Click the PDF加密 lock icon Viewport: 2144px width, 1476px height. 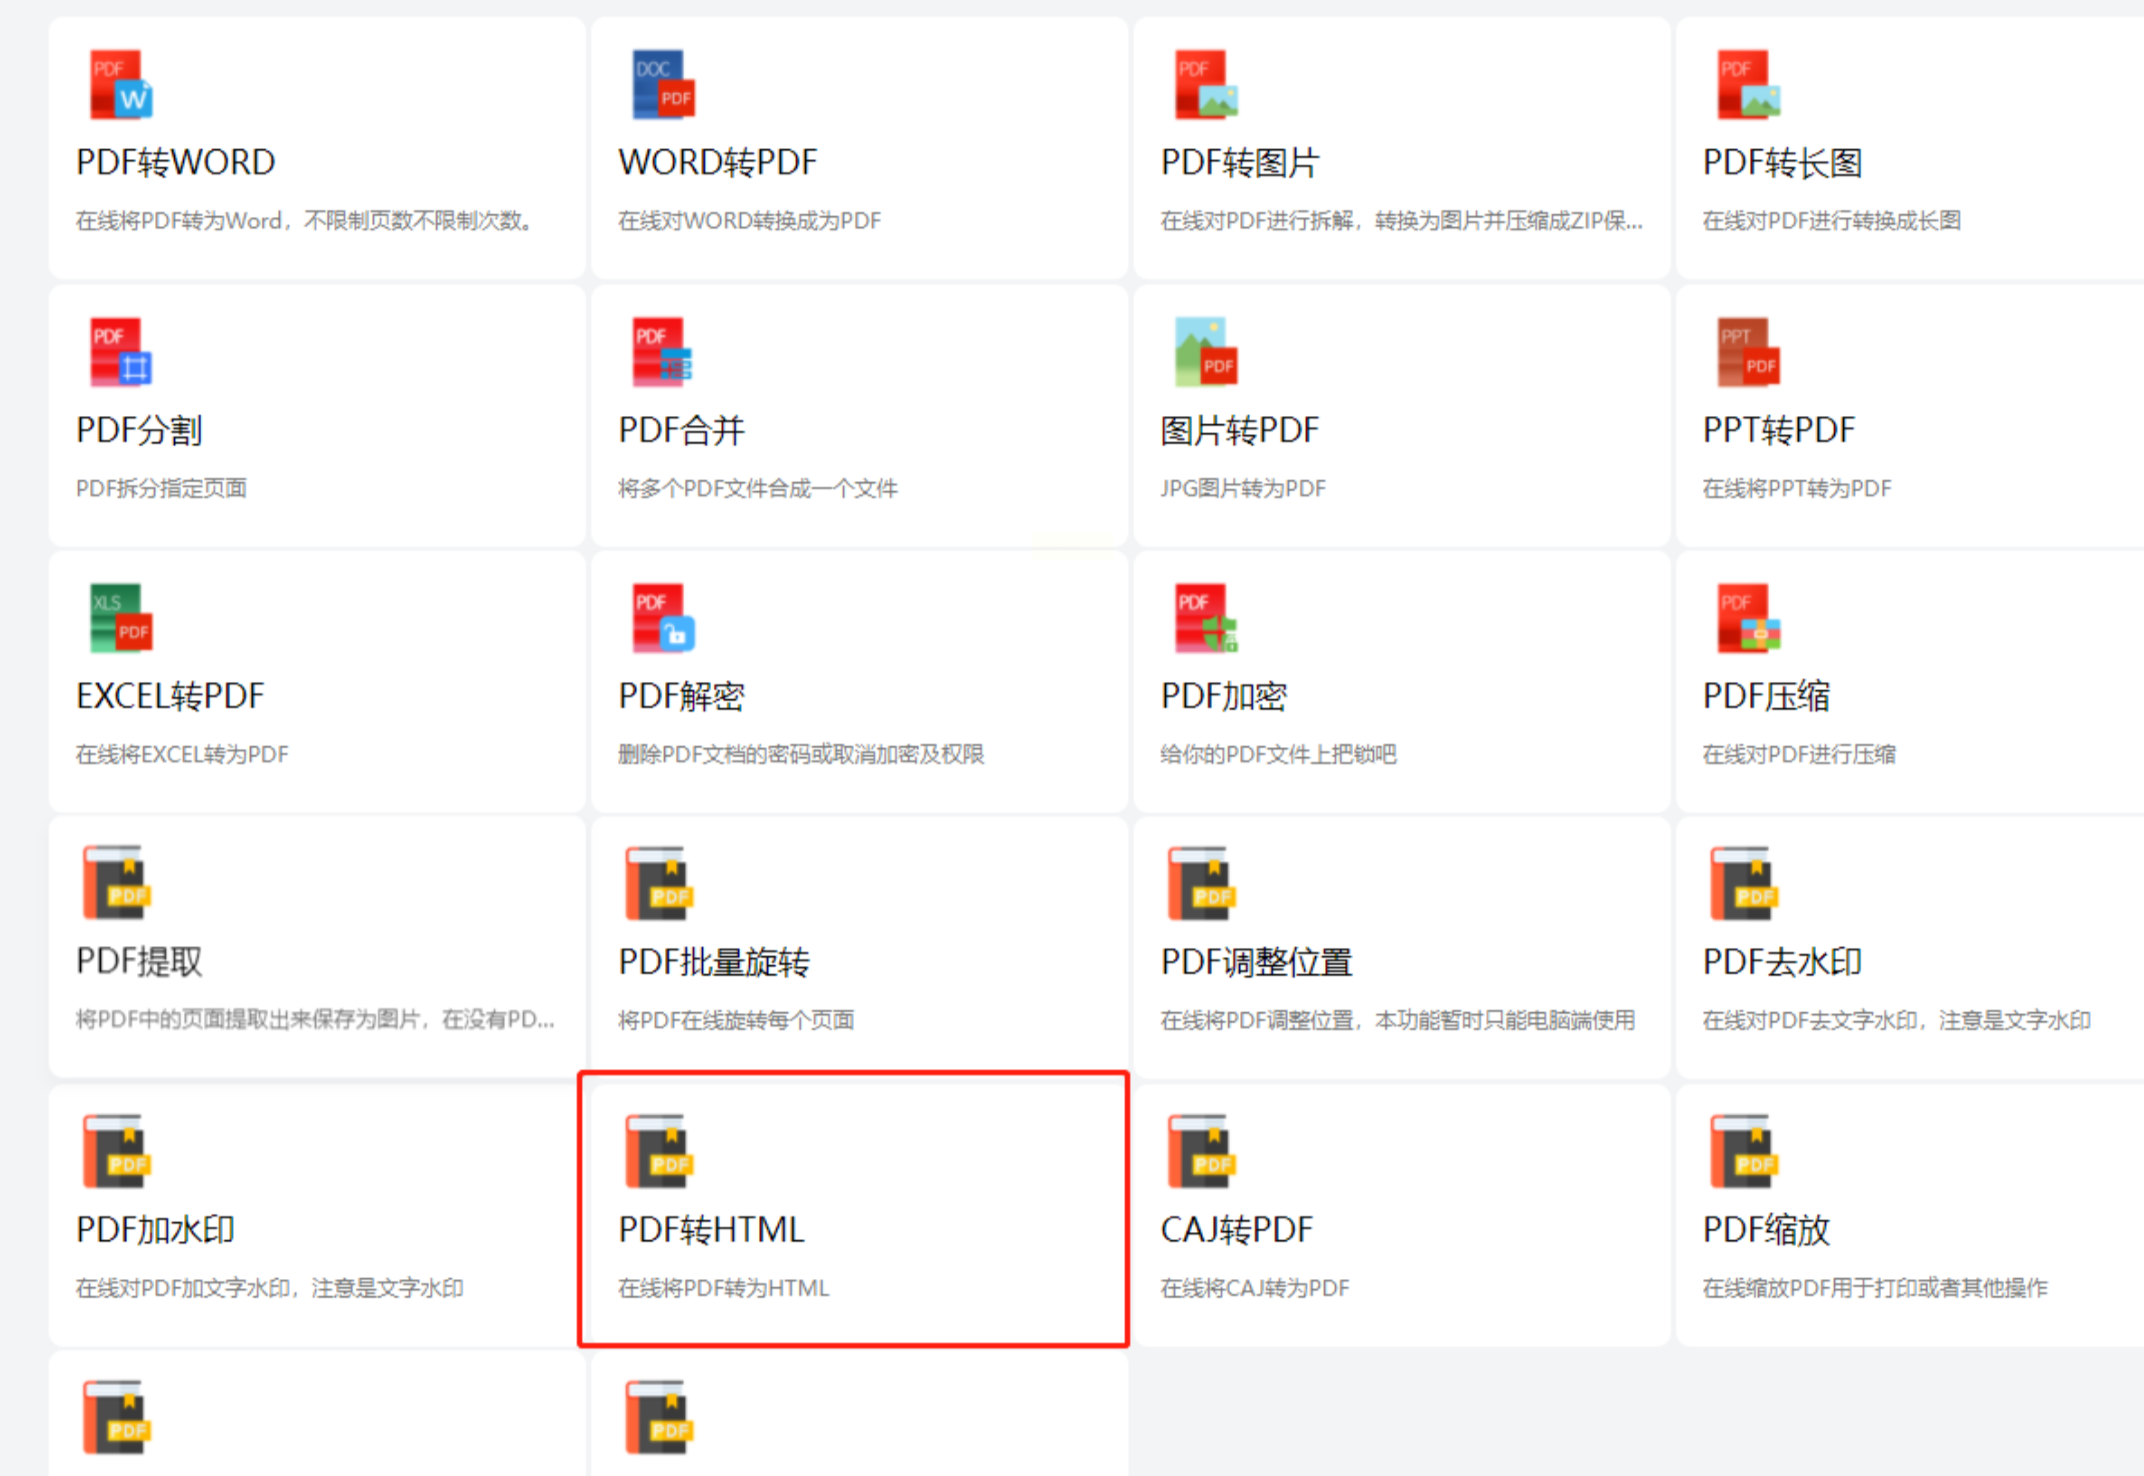click(1206, 618)
